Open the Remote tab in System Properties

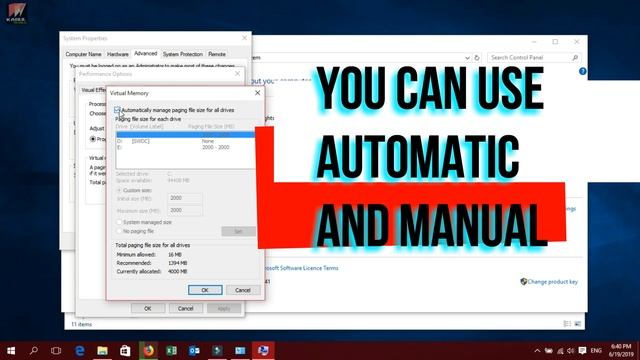[217, 54]
